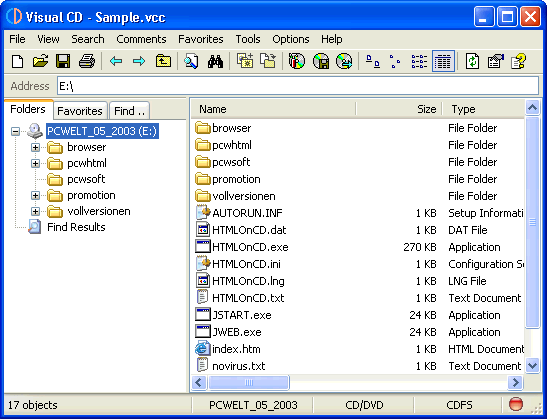
Task: Open the Comments menu
Action: 141,39
